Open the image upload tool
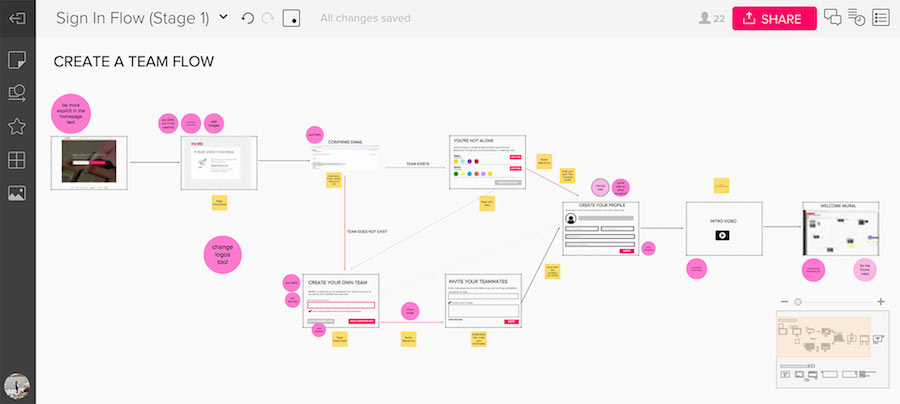The width and height of the screenshot is (900, 404). [17, 194]
